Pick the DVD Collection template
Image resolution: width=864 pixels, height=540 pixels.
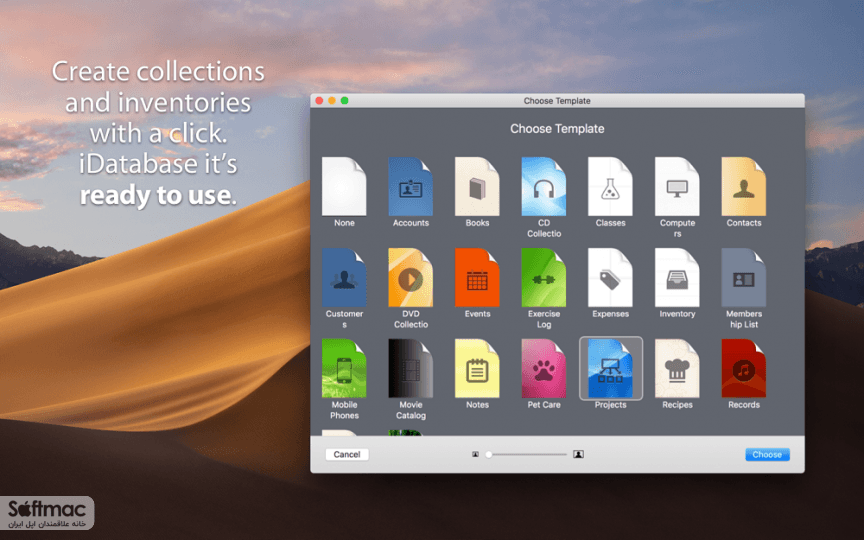tap(411, 277)
